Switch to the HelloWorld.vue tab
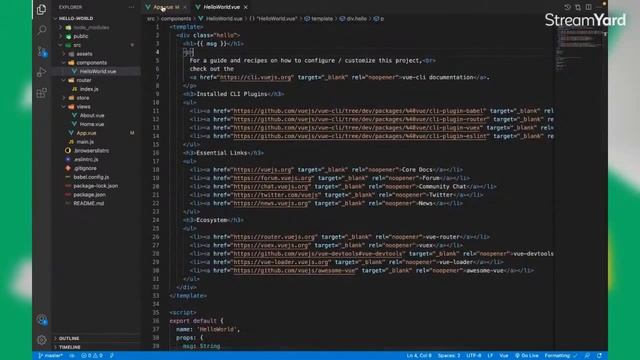Screen dimensions: 640x360 click(222, 7)
